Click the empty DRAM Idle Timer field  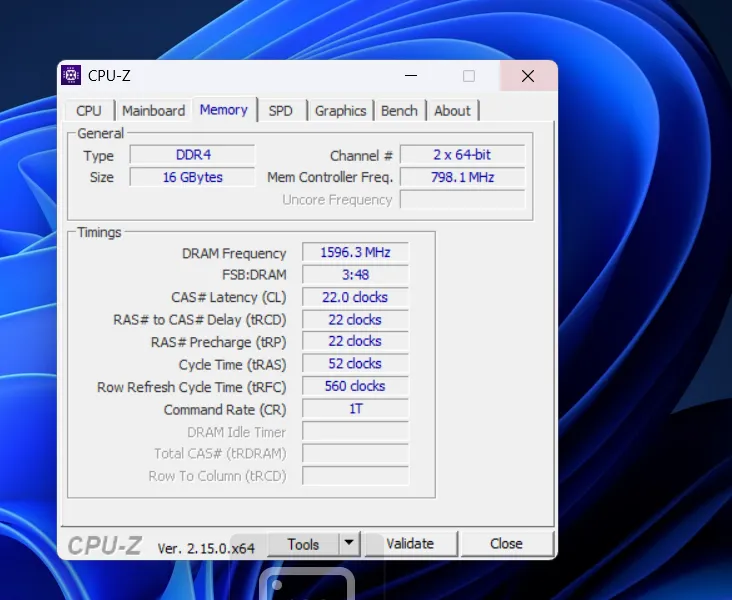(x=355, y=431)
